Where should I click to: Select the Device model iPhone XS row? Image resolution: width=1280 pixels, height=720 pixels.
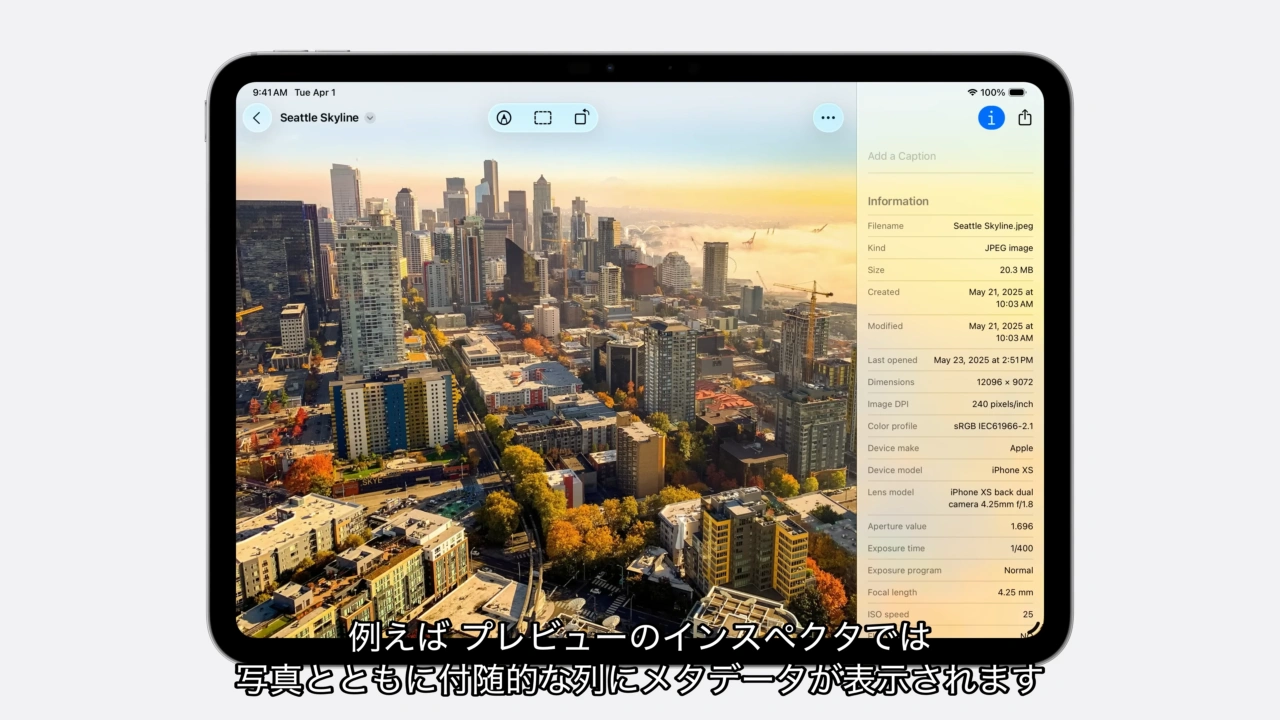pyautogui.click(x=950, y=470)
